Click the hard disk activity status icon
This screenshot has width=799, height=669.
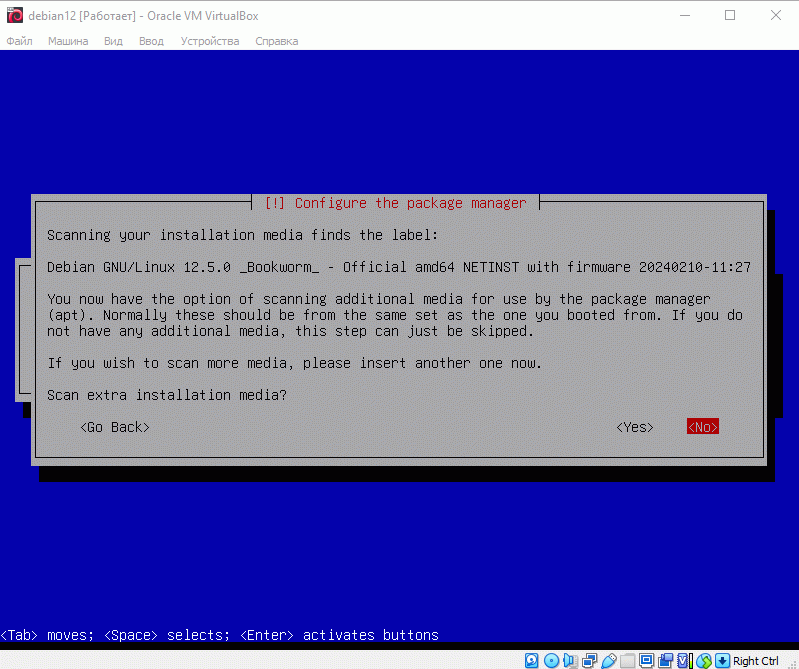531,661
